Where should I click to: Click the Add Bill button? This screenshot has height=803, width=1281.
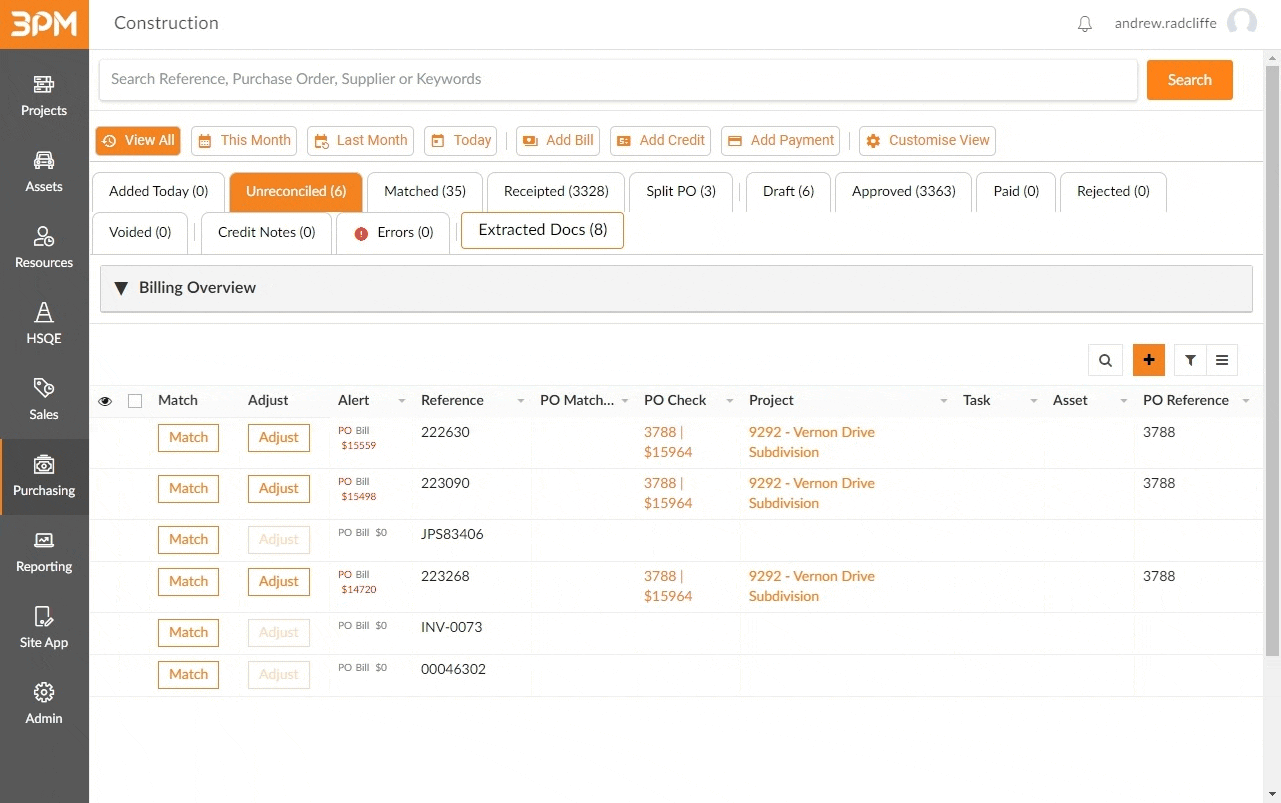point(558,141)
